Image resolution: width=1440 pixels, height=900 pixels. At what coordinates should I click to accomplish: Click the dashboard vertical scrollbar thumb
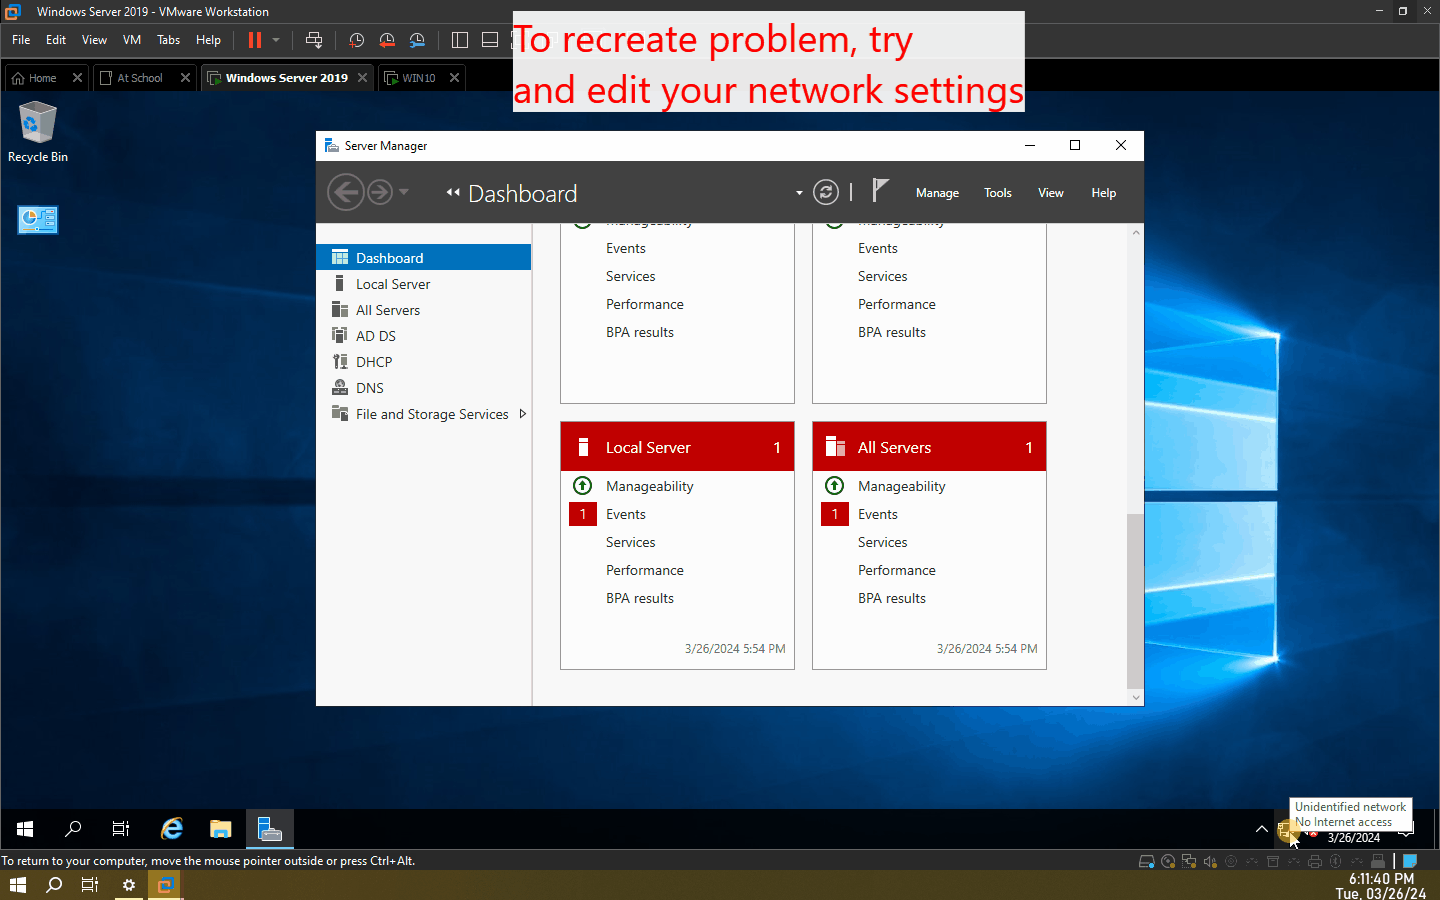coord(1135,601)
